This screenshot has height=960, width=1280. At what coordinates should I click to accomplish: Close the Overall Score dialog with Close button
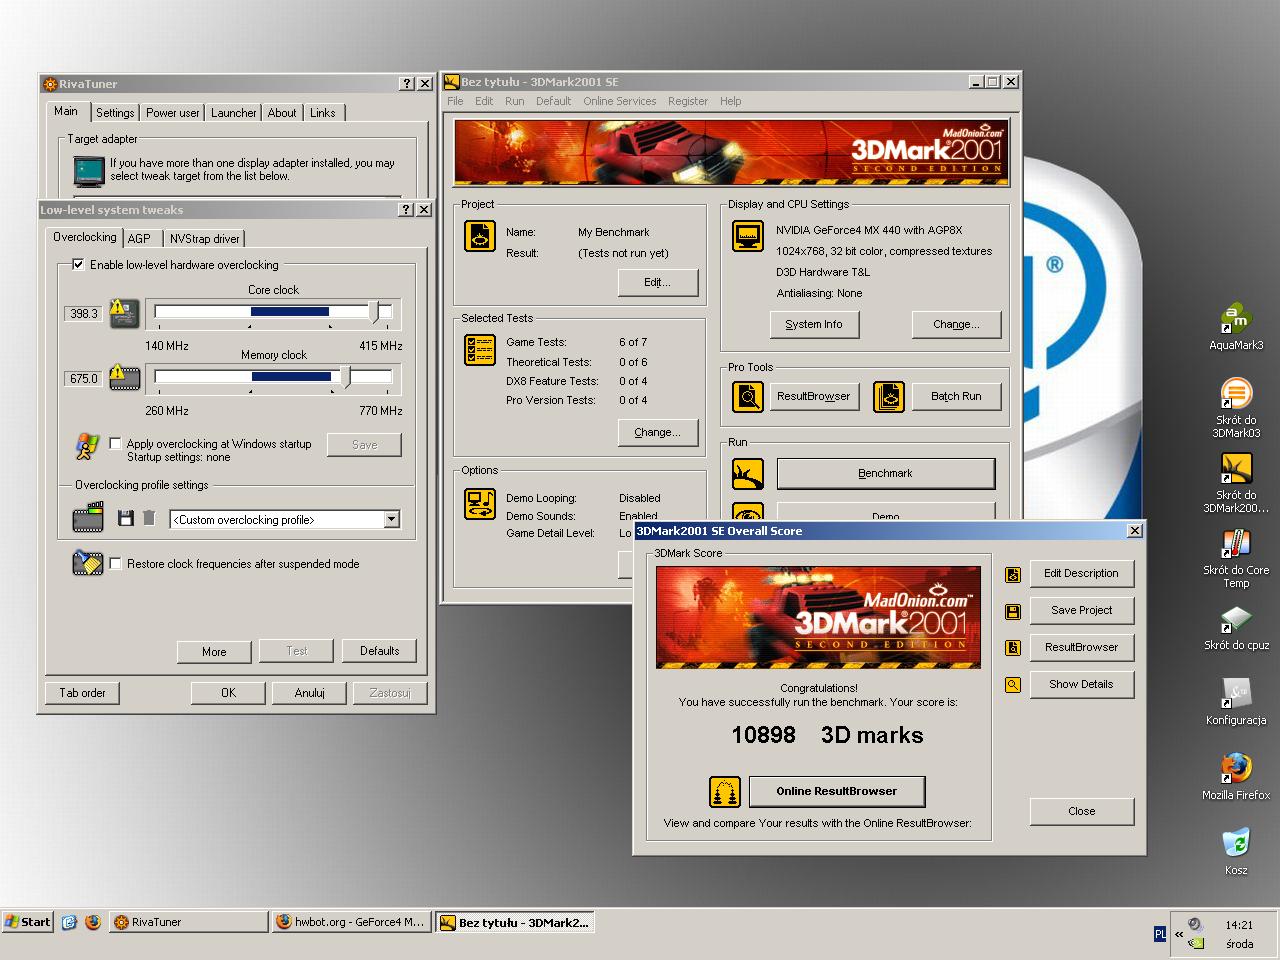1081,811
